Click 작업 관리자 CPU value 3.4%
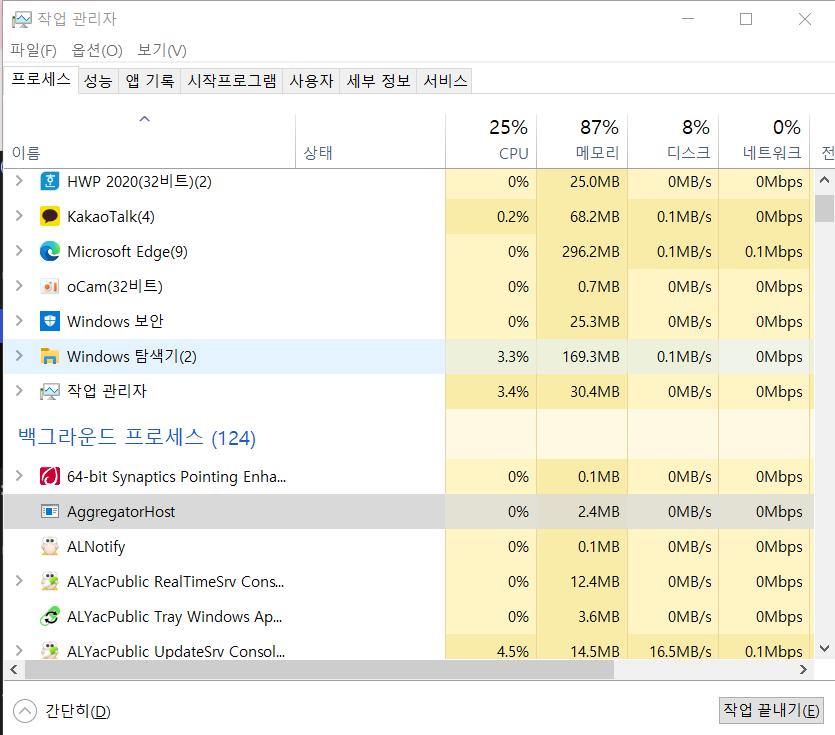The image size is (835, 735). point(513,391)
